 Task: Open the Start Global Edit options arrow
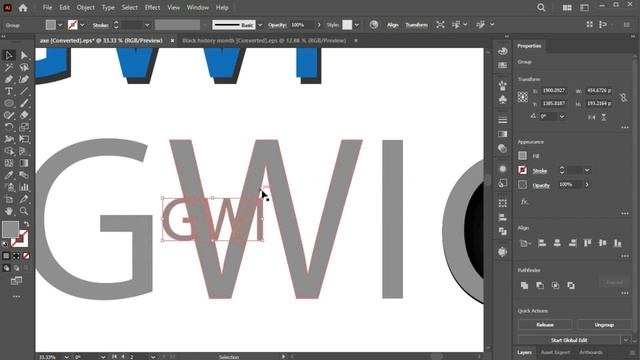point(626,340)
